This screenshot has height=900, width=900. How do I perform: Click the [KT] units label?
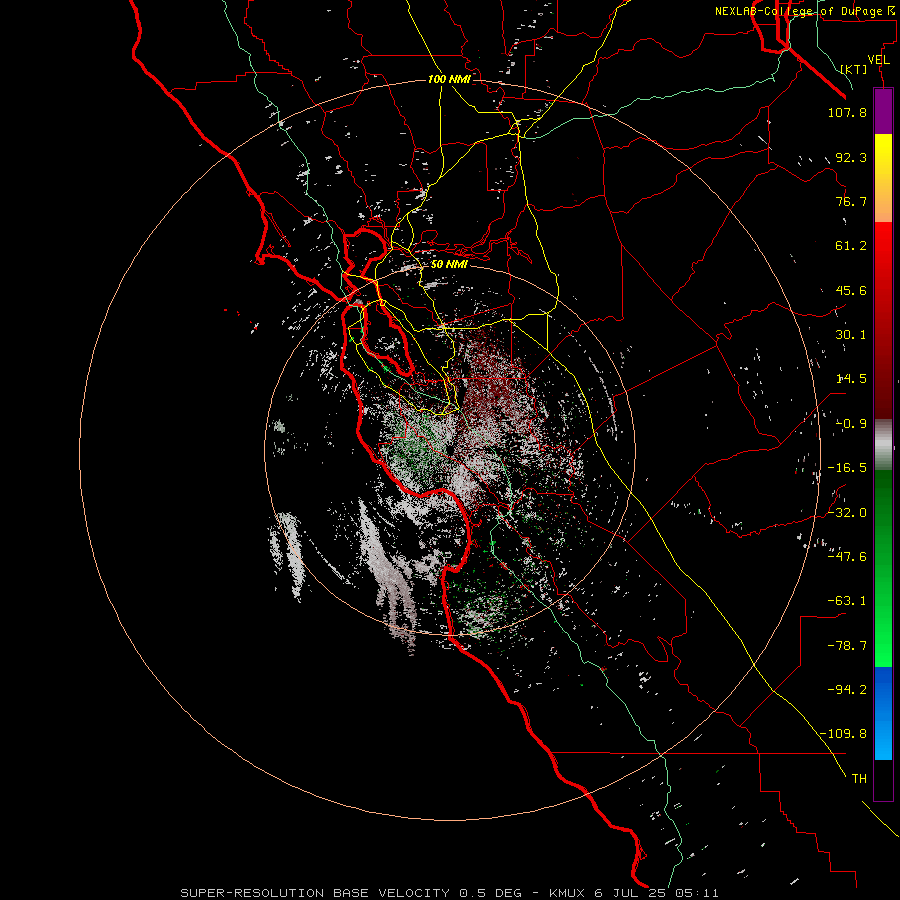(854, 69)
